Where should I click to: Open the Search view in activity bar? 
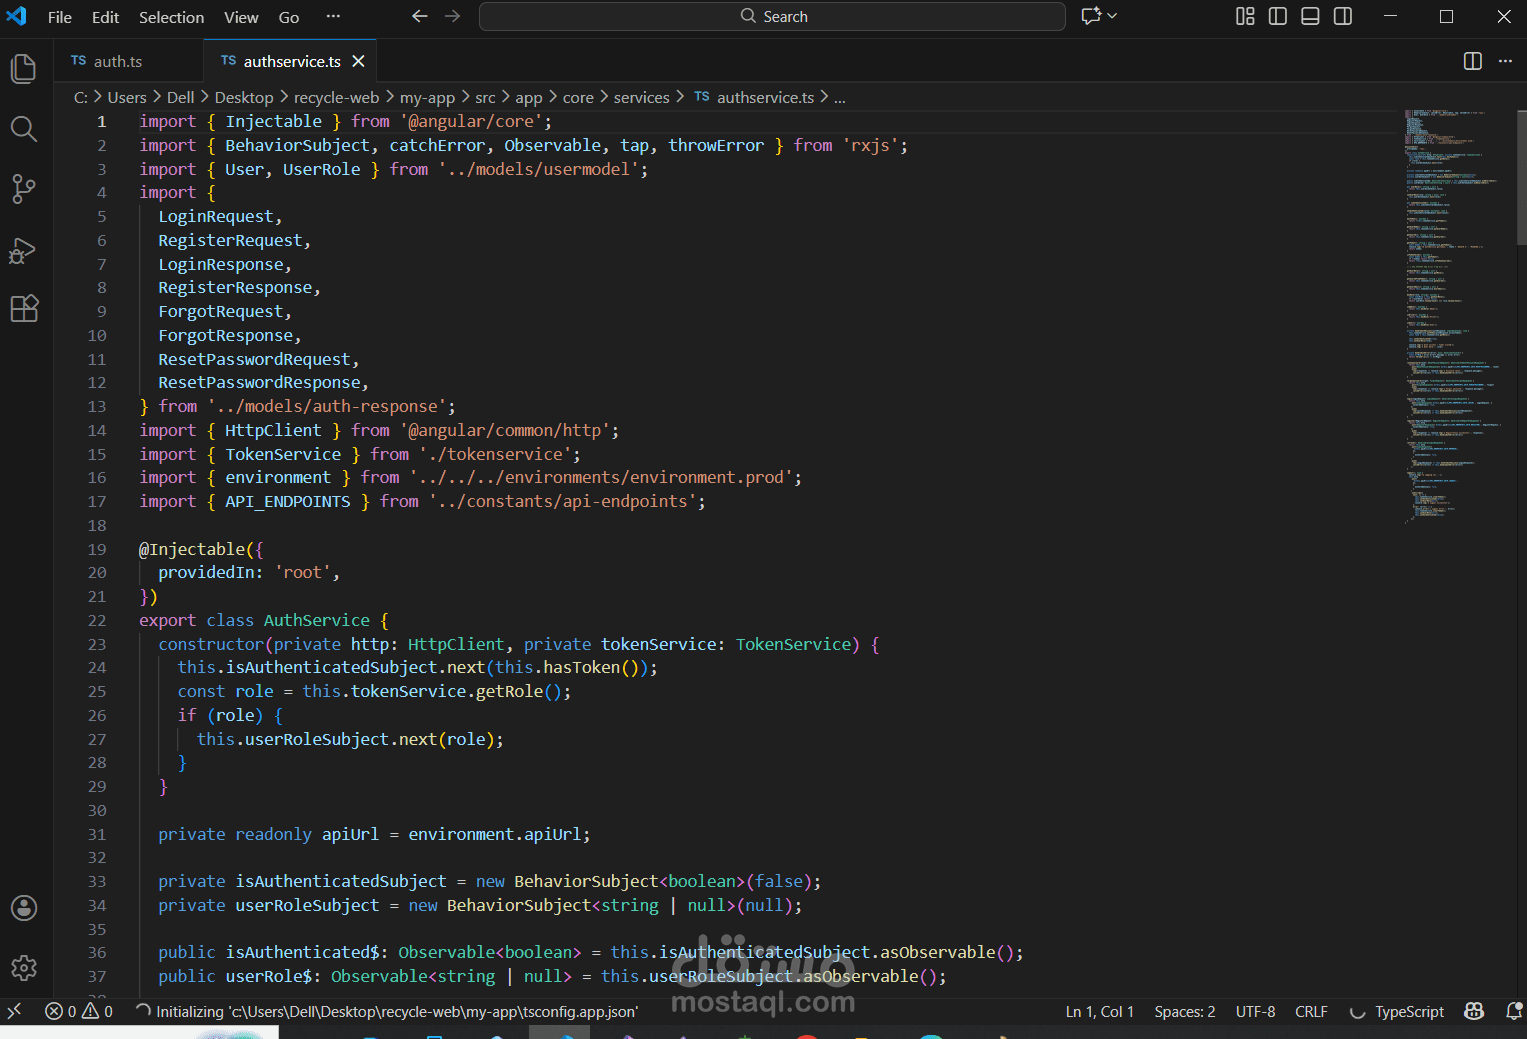23,129
